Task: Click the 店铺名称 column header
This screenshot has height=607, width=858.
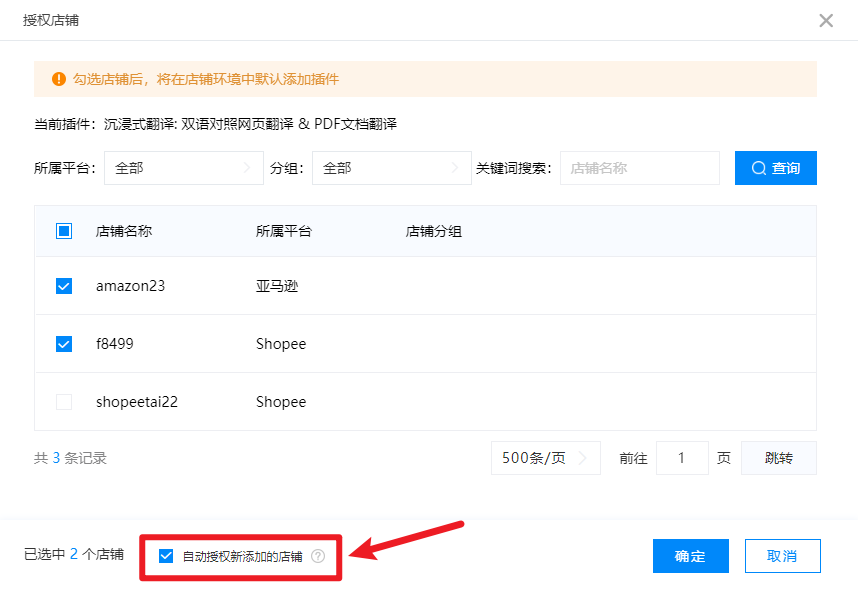Action: pyautogui.click(x=124, y=231)
